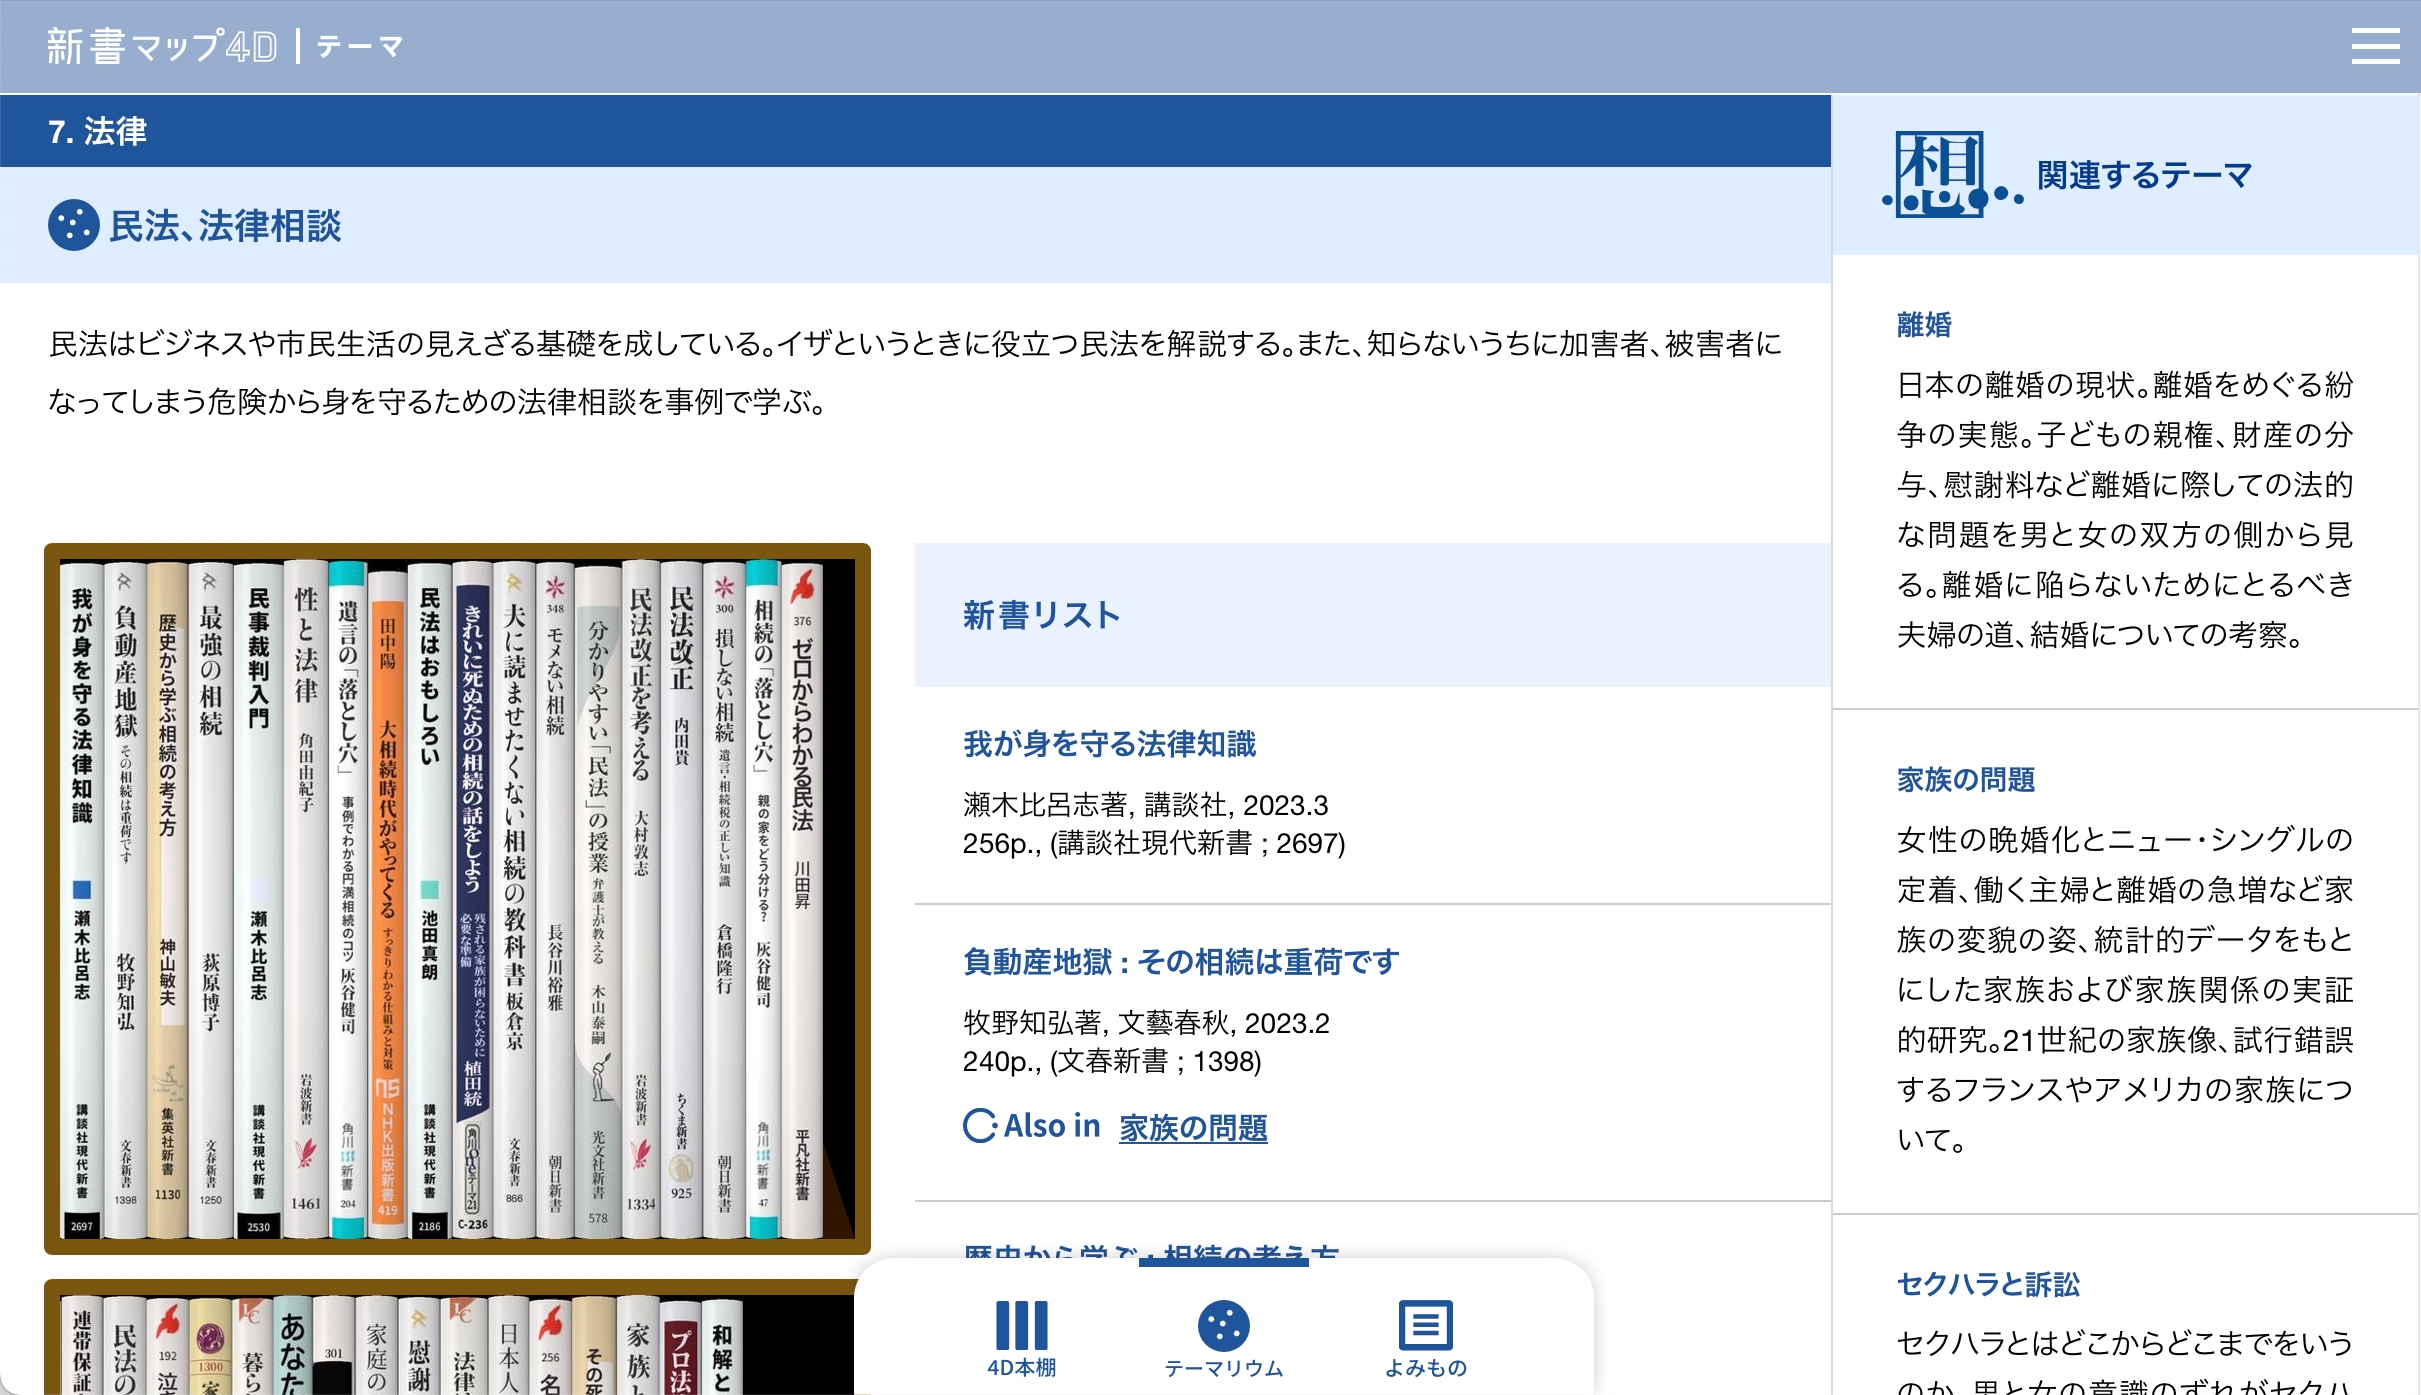Select the 離婚 related theme
The width and height of the screenshot is (2421, 1395).
1924,325
